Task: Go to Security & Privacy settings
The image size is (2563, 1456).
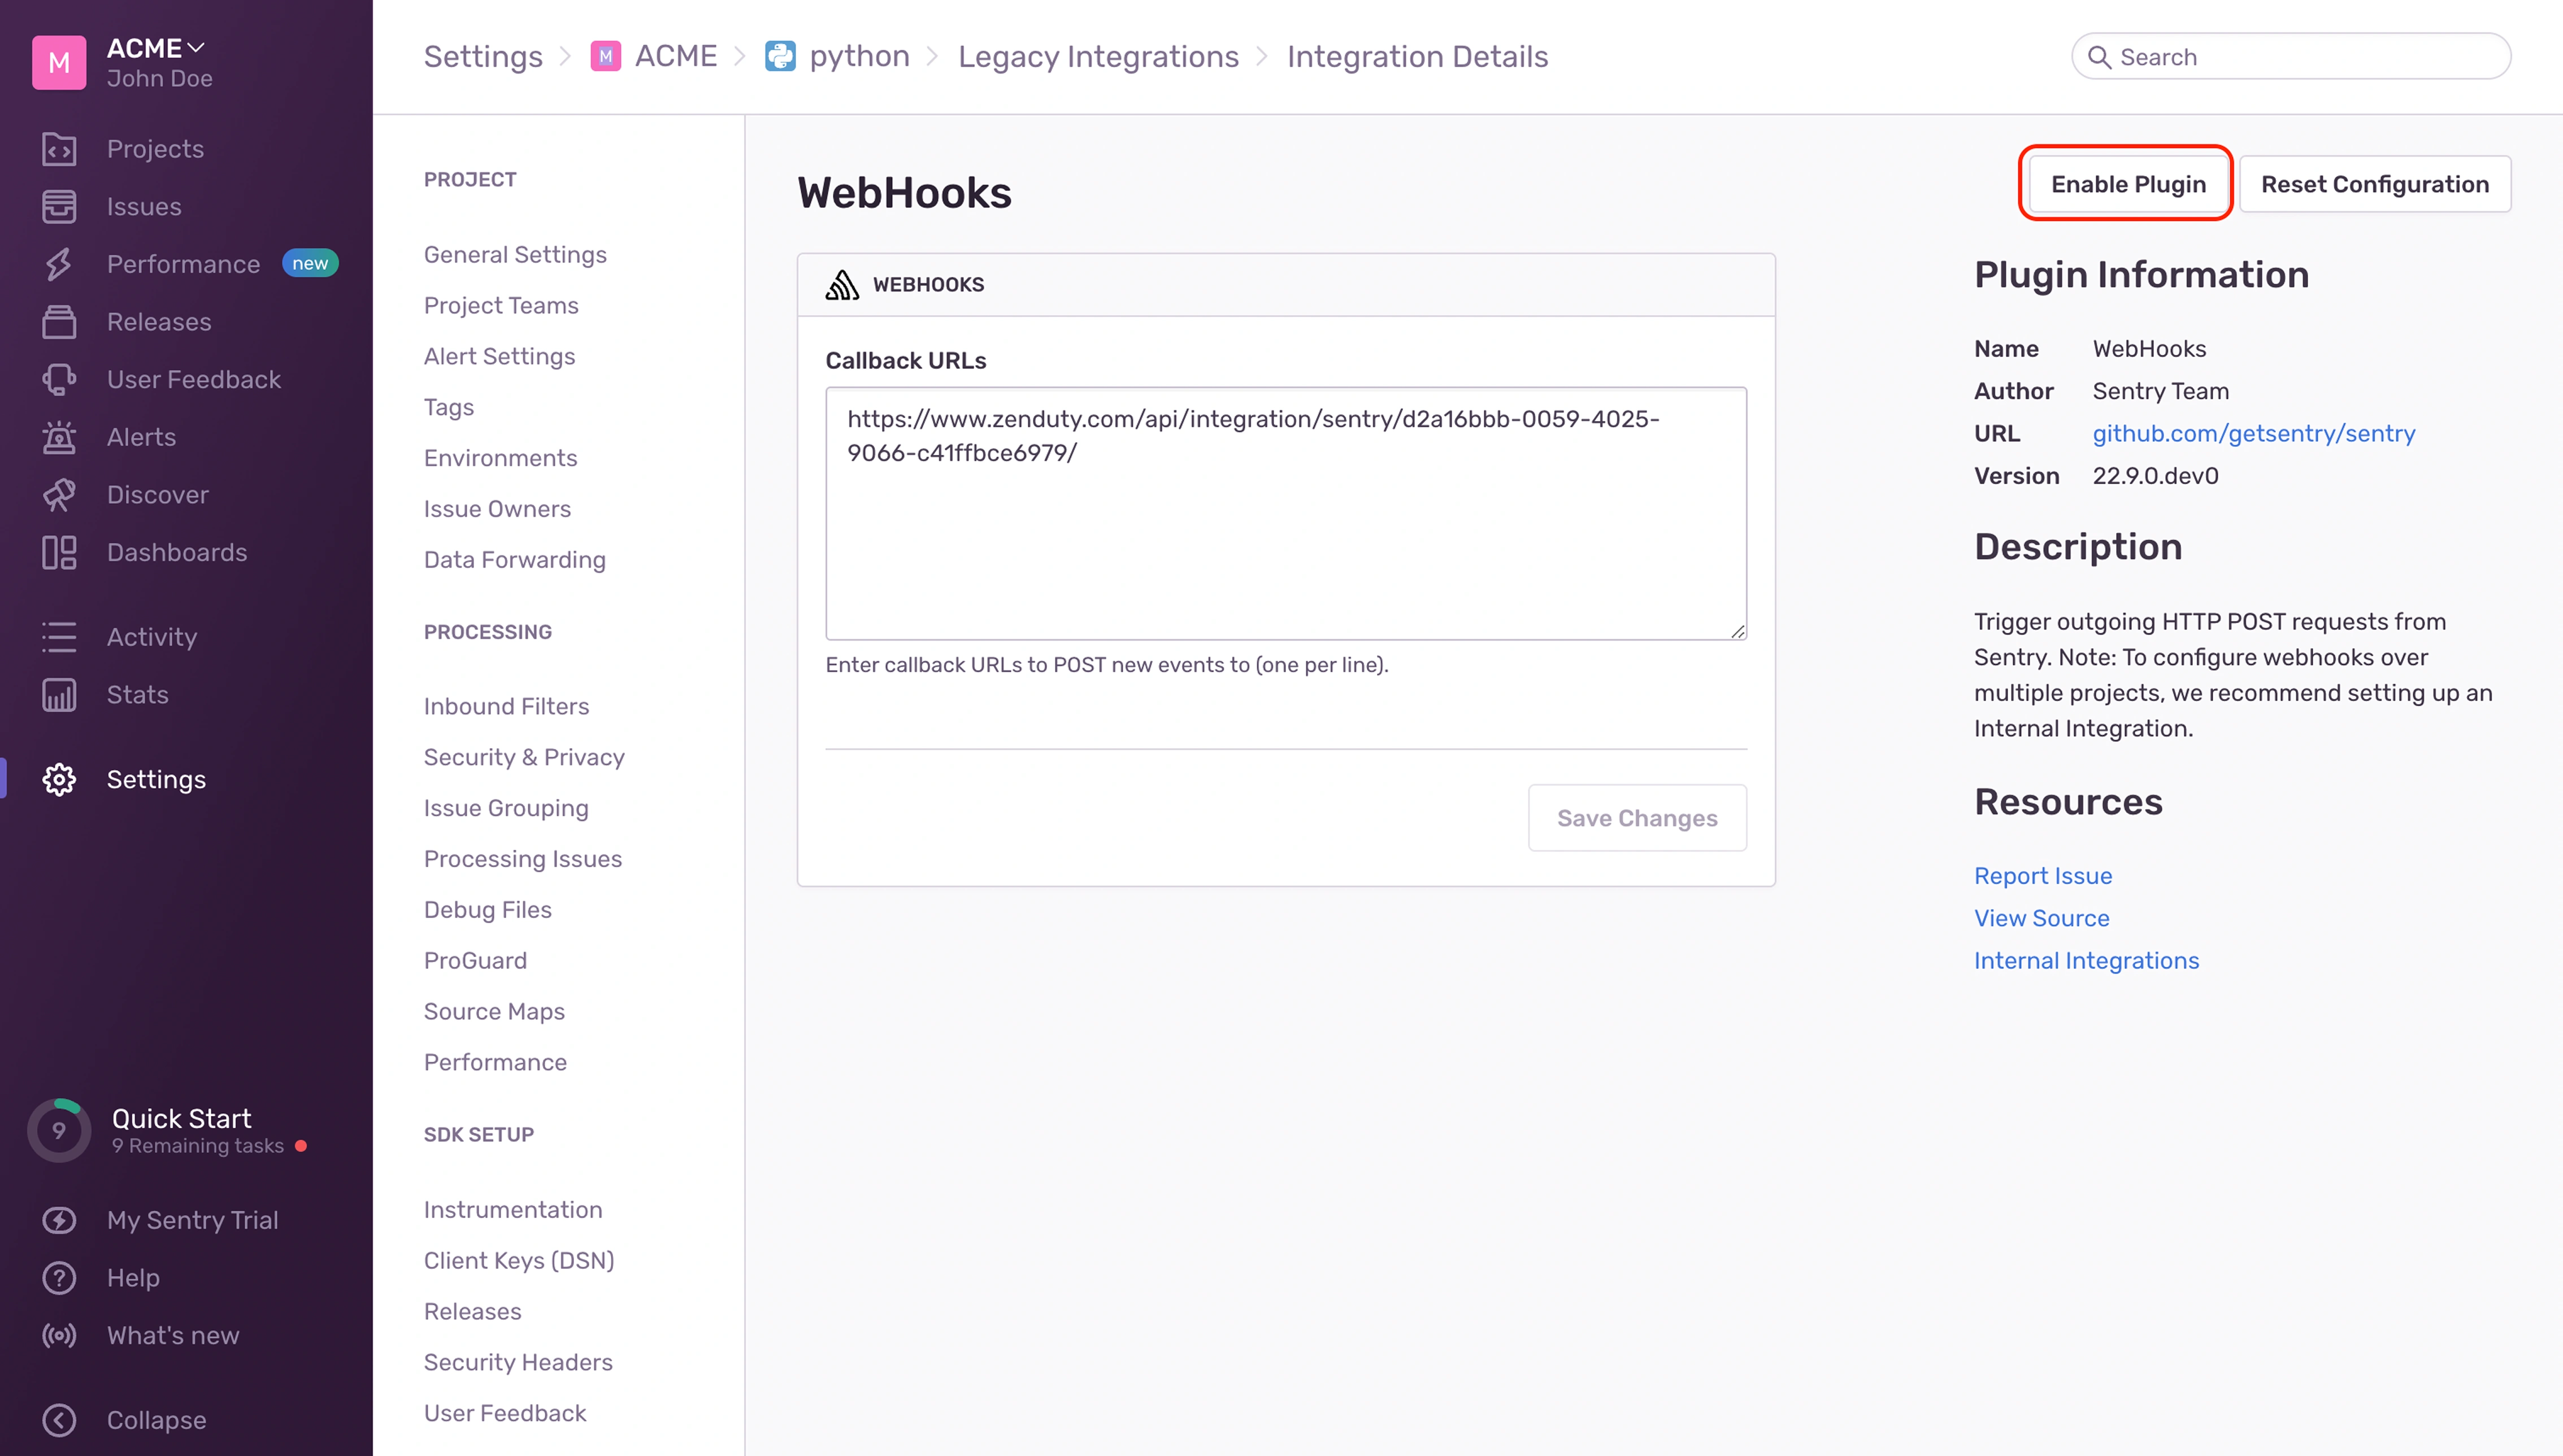Action: tap(523, 757)
